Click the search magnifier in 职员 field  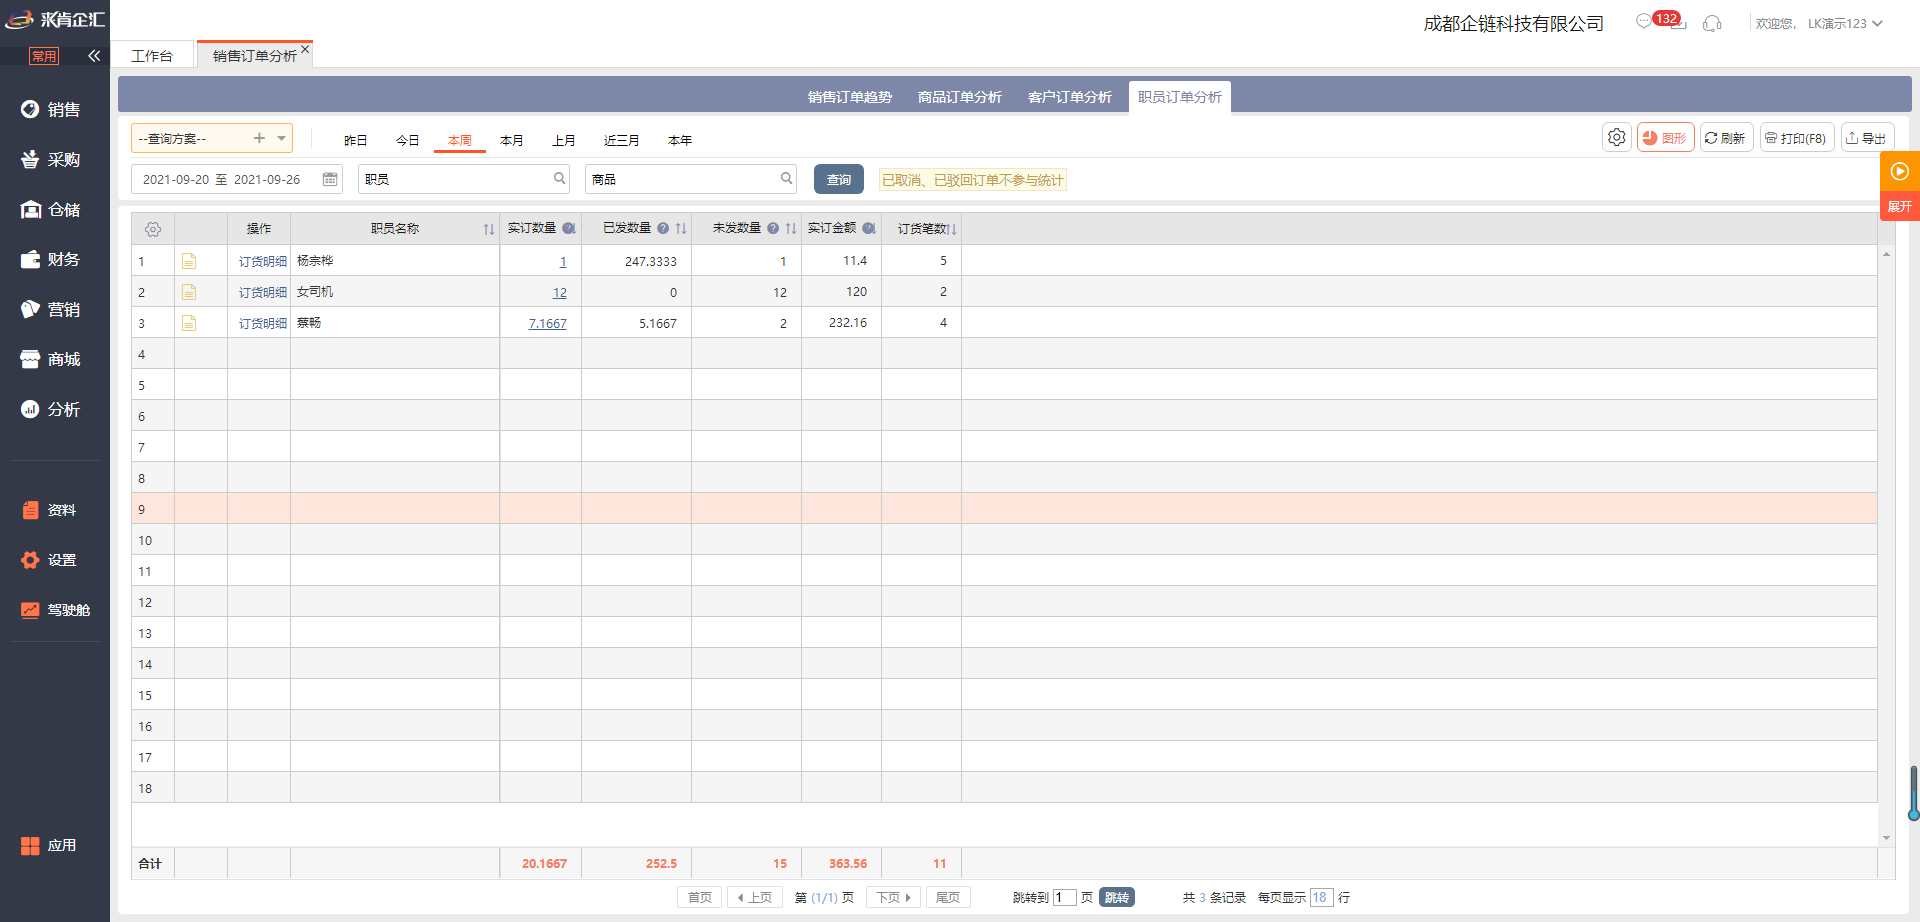(559, 179)
